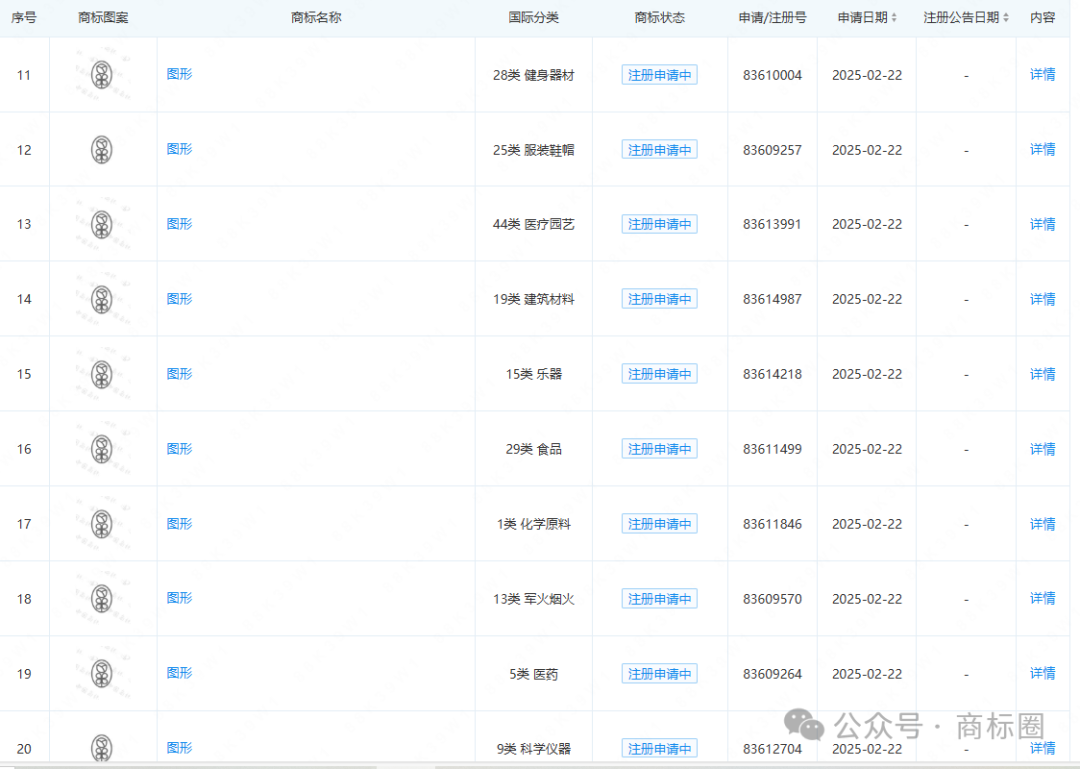Select the 商标状态 column header
1080x769 pixels.
point(659,18)
